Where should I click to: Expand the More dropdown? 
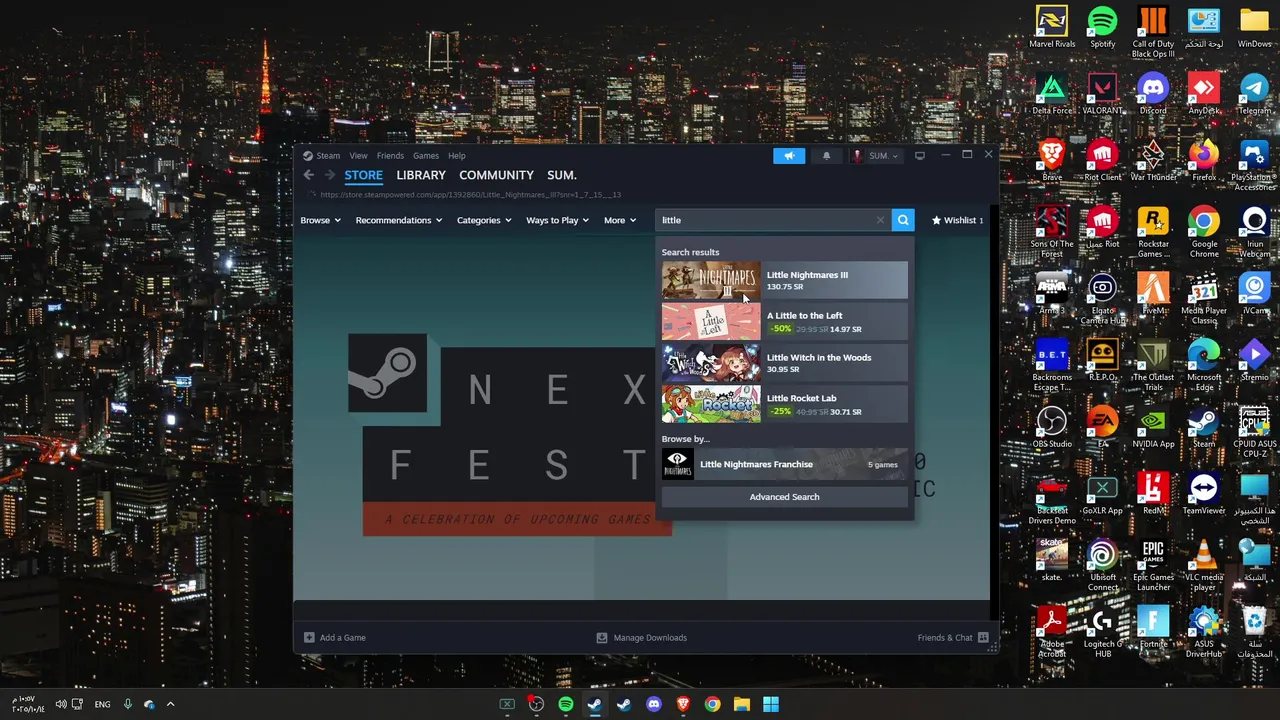click(x=620, y=220)
